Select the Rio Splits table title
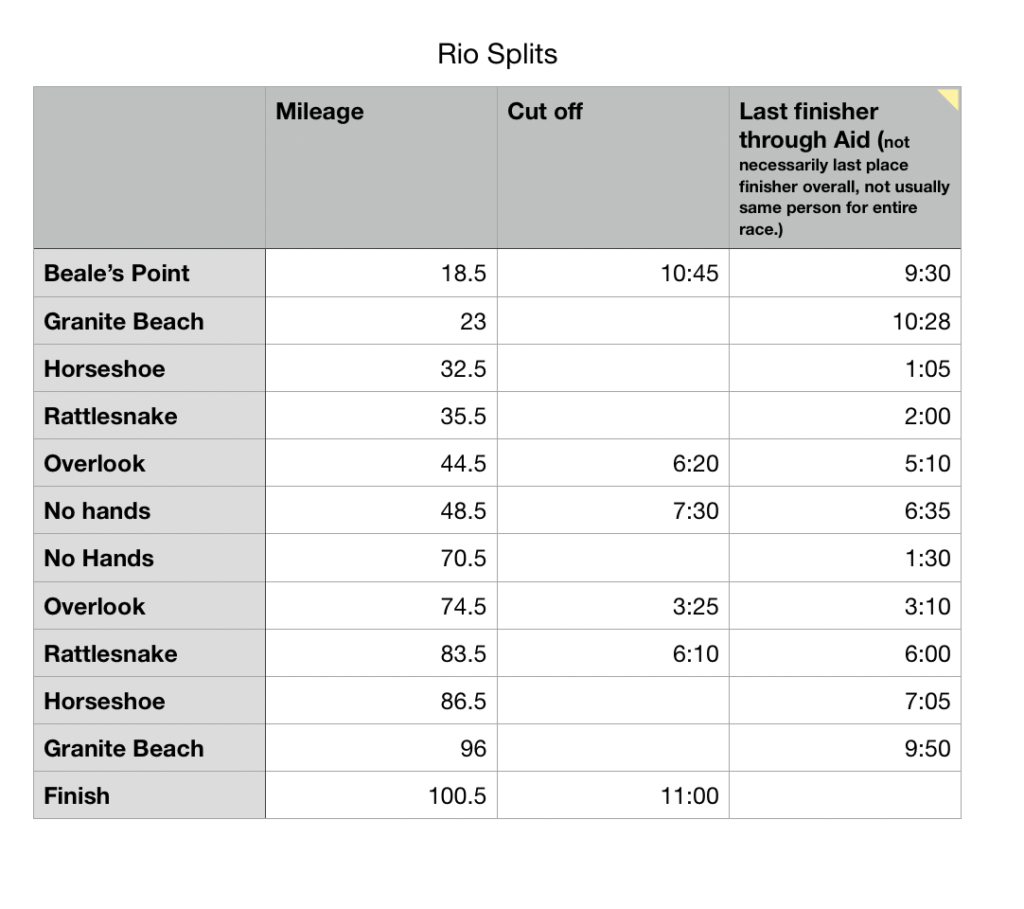 497,54
